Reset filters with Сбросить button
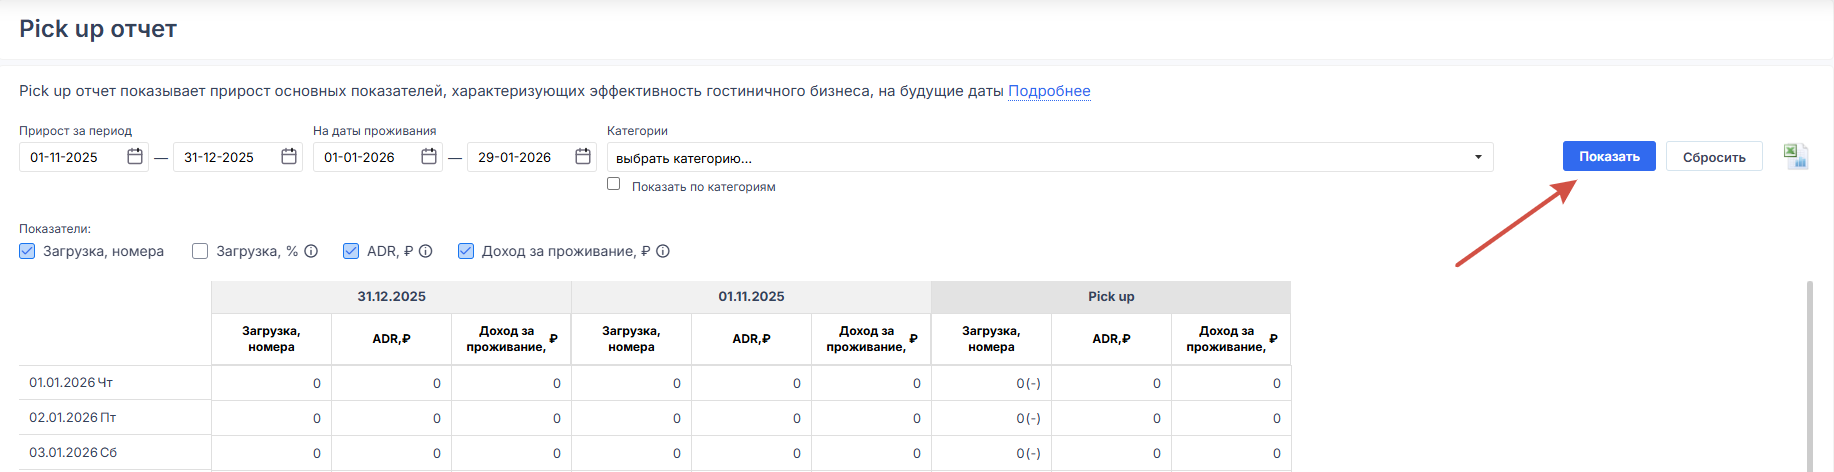Image resolution: width=1834 pixels, height=472 pixels. pos(1713,157)
